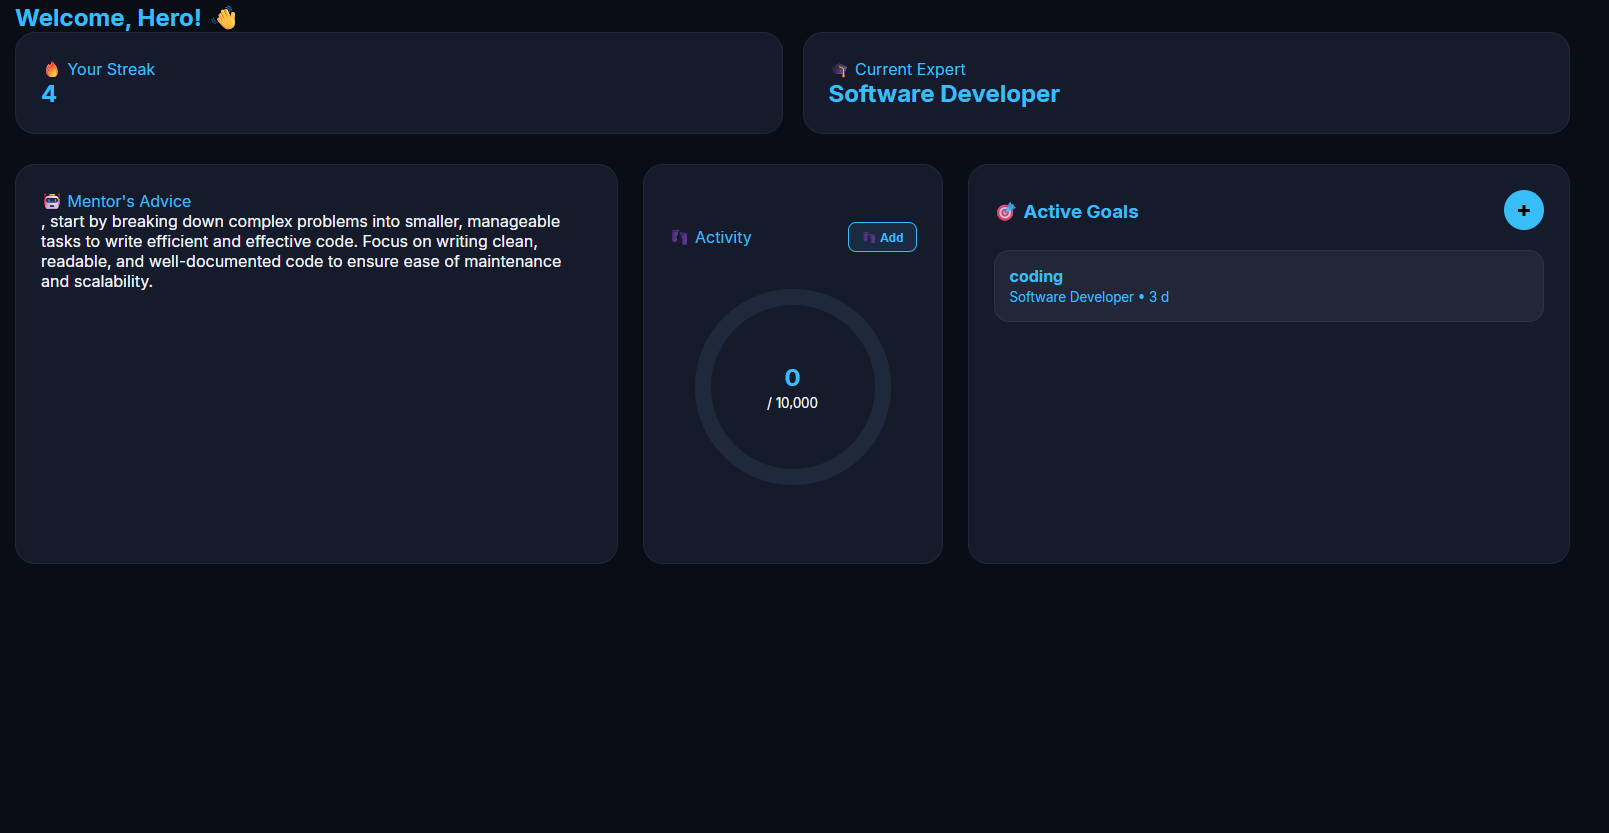
Task: Click the mentor advice paragraph text
Action: point(301,251)
